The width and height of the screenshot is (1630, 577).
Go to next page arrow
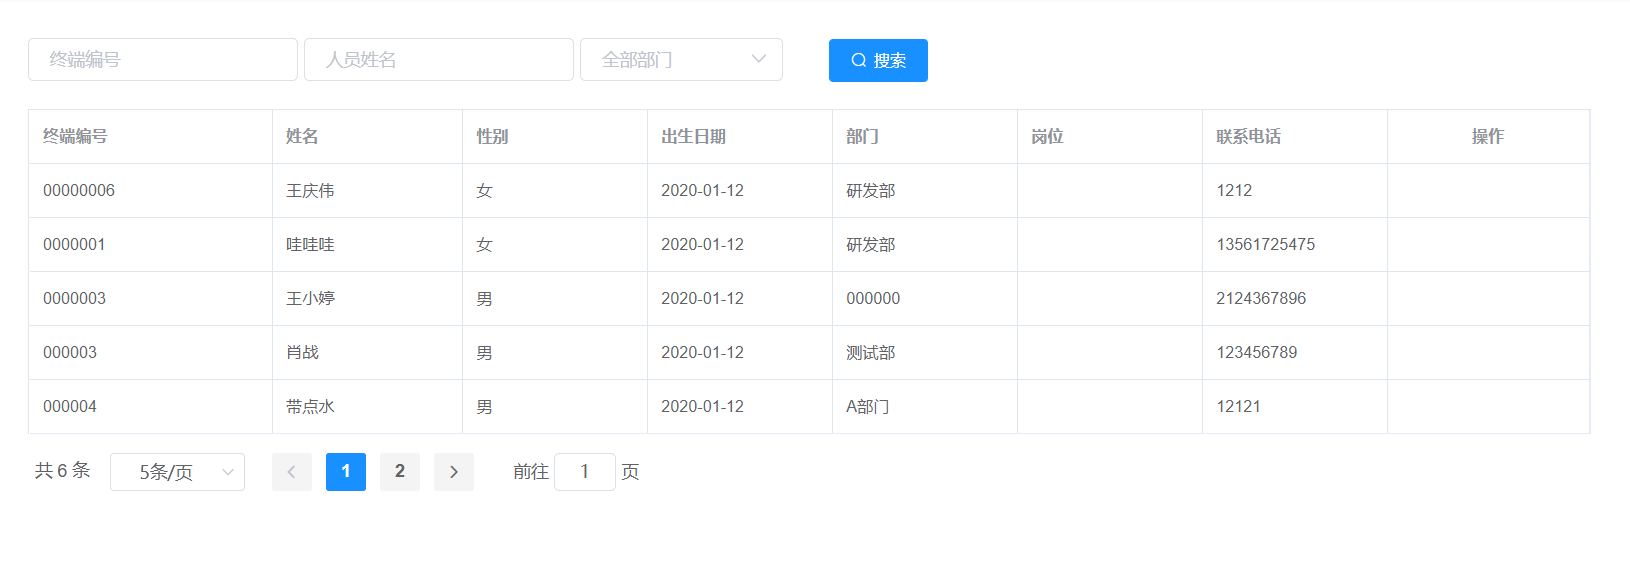click(x=454, y=472)
